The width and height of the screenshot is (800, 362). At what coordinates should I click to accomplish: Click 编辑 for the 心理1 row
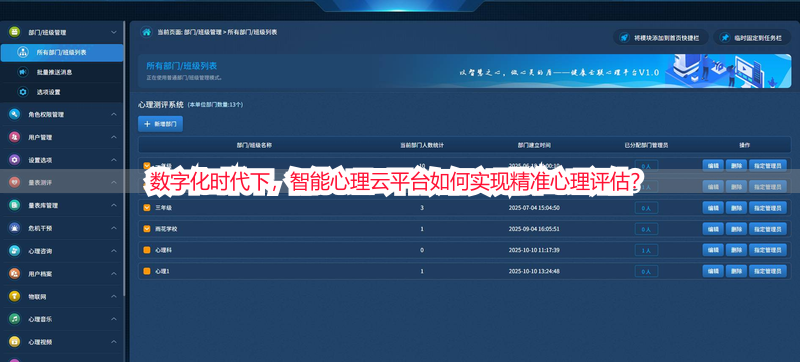click(x=713, y=271)
